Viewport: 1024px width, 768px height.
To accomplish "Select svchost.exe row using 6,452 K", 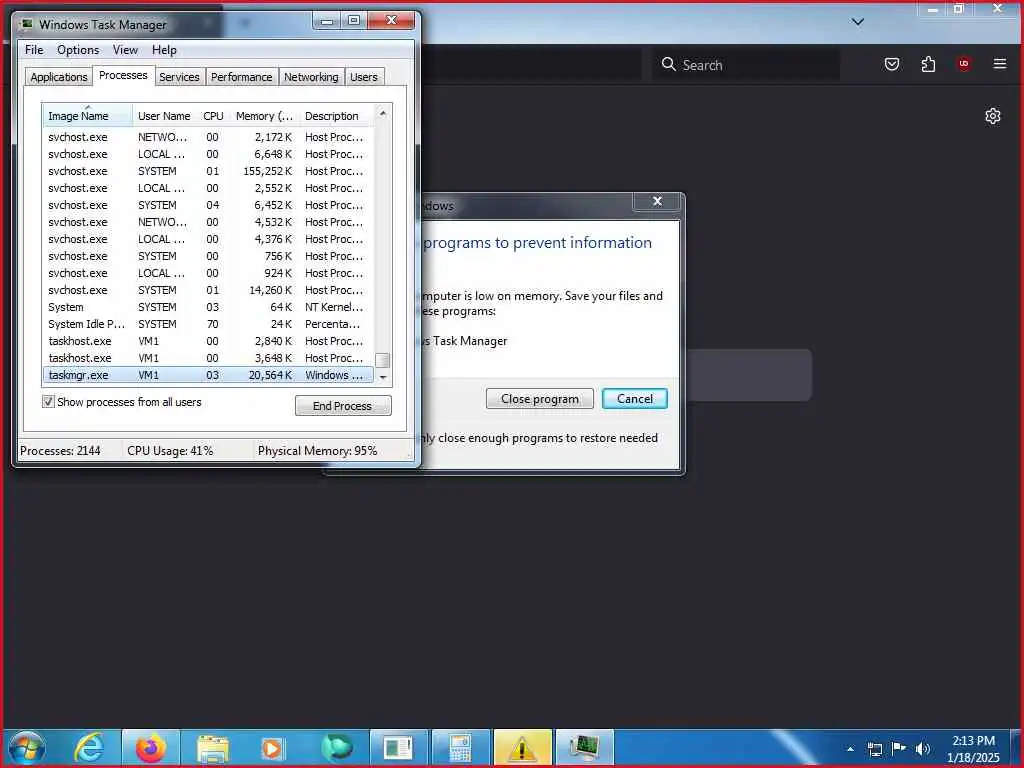I will pyautogui.click(x=208, y=205).
